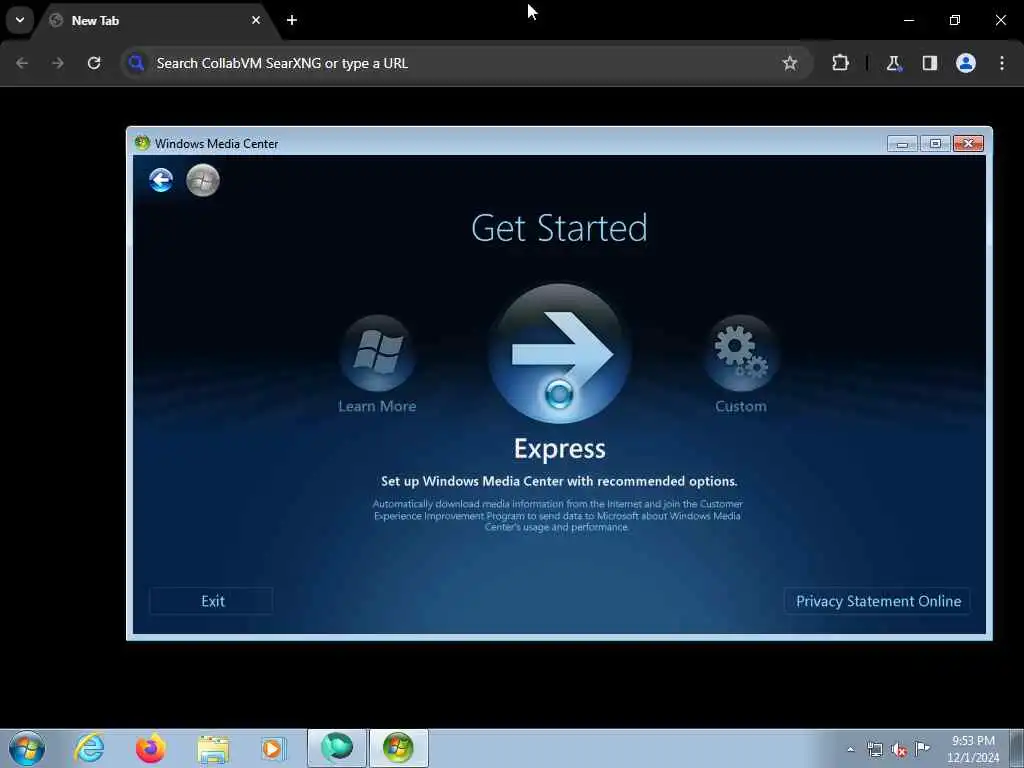Screen dimensions: 1024x768
Task: Focus the browser address bar
Action: pyautogui.click(x=466, y=63)
